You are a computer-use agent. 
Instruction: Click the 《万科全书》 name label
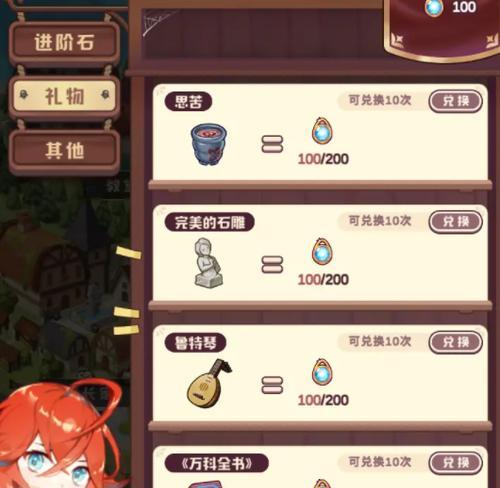217,463
